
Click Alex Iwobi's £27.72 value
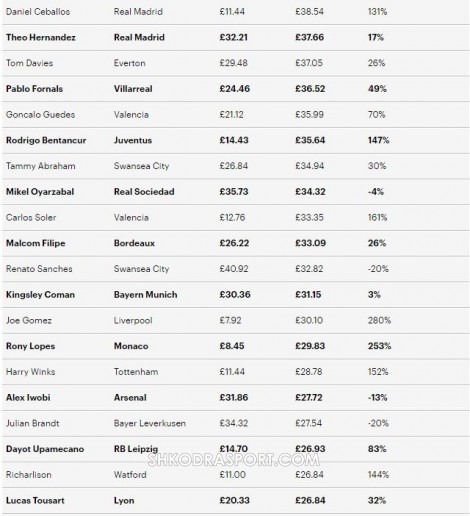pos(309,397)
